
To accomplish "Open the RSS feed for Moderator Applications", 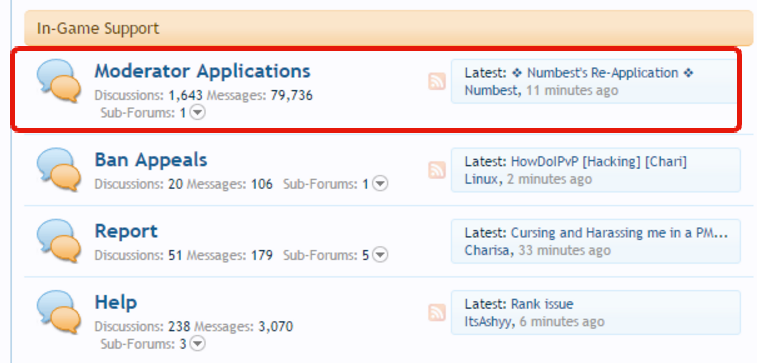I will (x=437, y=81).
